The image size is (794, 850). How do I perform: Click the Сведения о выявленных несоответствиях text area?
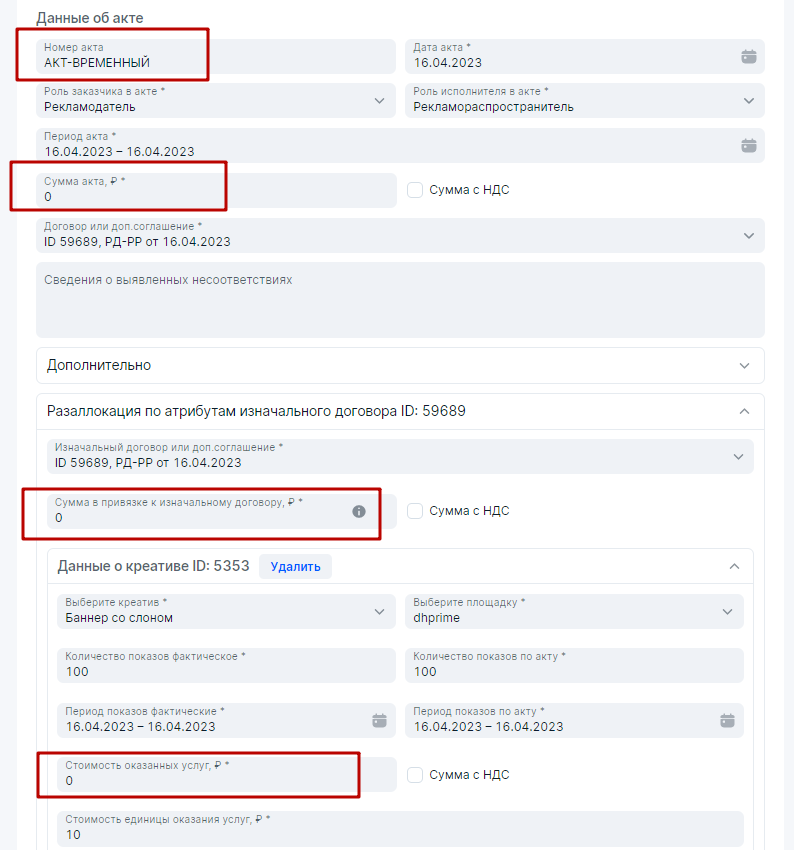pos(400,300)
